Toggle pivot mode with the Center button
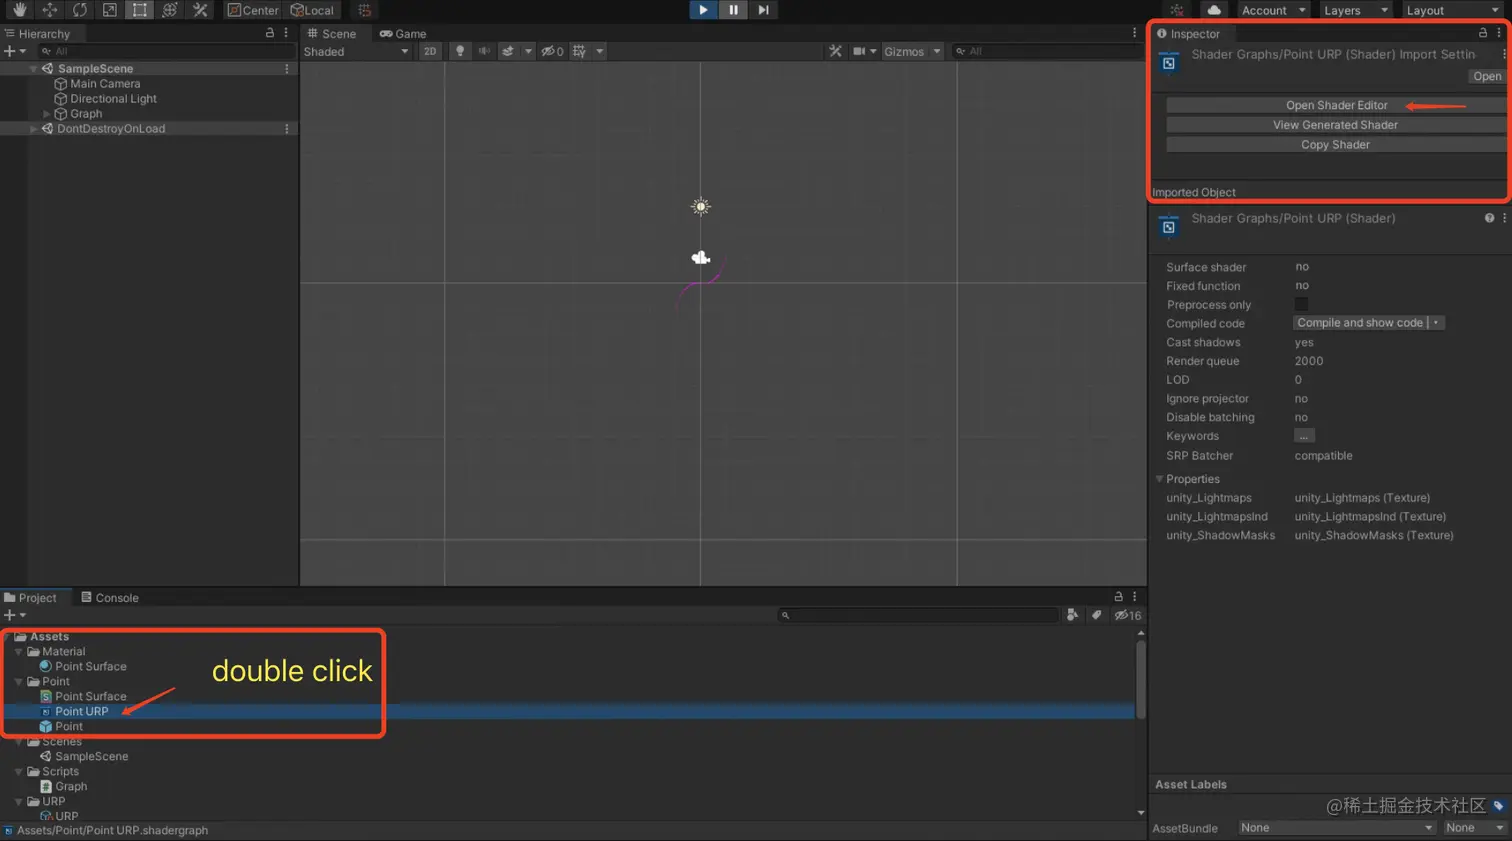The width and height of the screenshot is (1512, 841). click(x=253, y=10)
